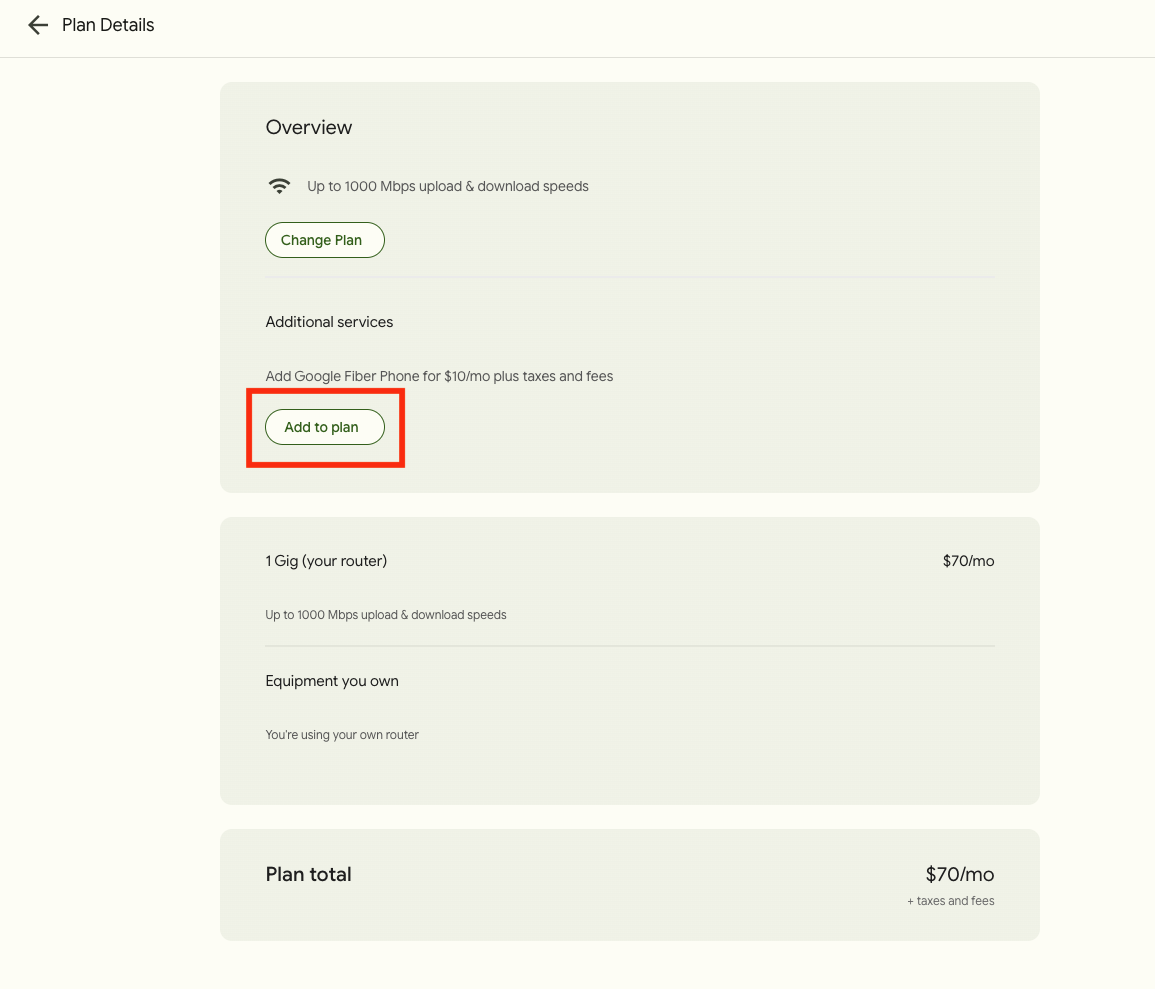This screenshot has width=1155, height=989.
Task: Click the Plan Details page title
Action: pyautogui.click(x=108, y=25)
